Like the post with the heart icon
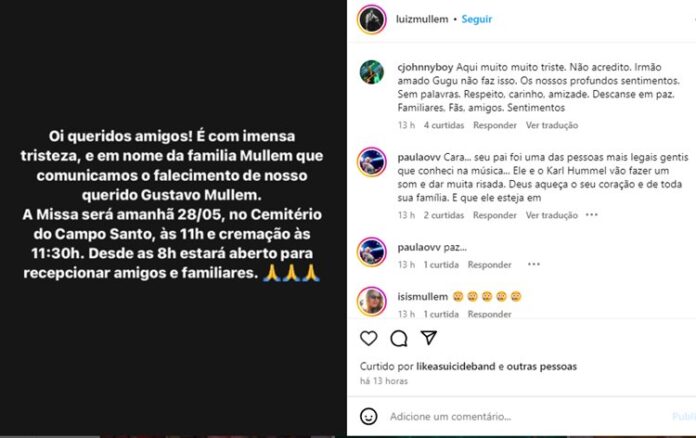This screenshot has height=438, width=696. tap(368, 339)
